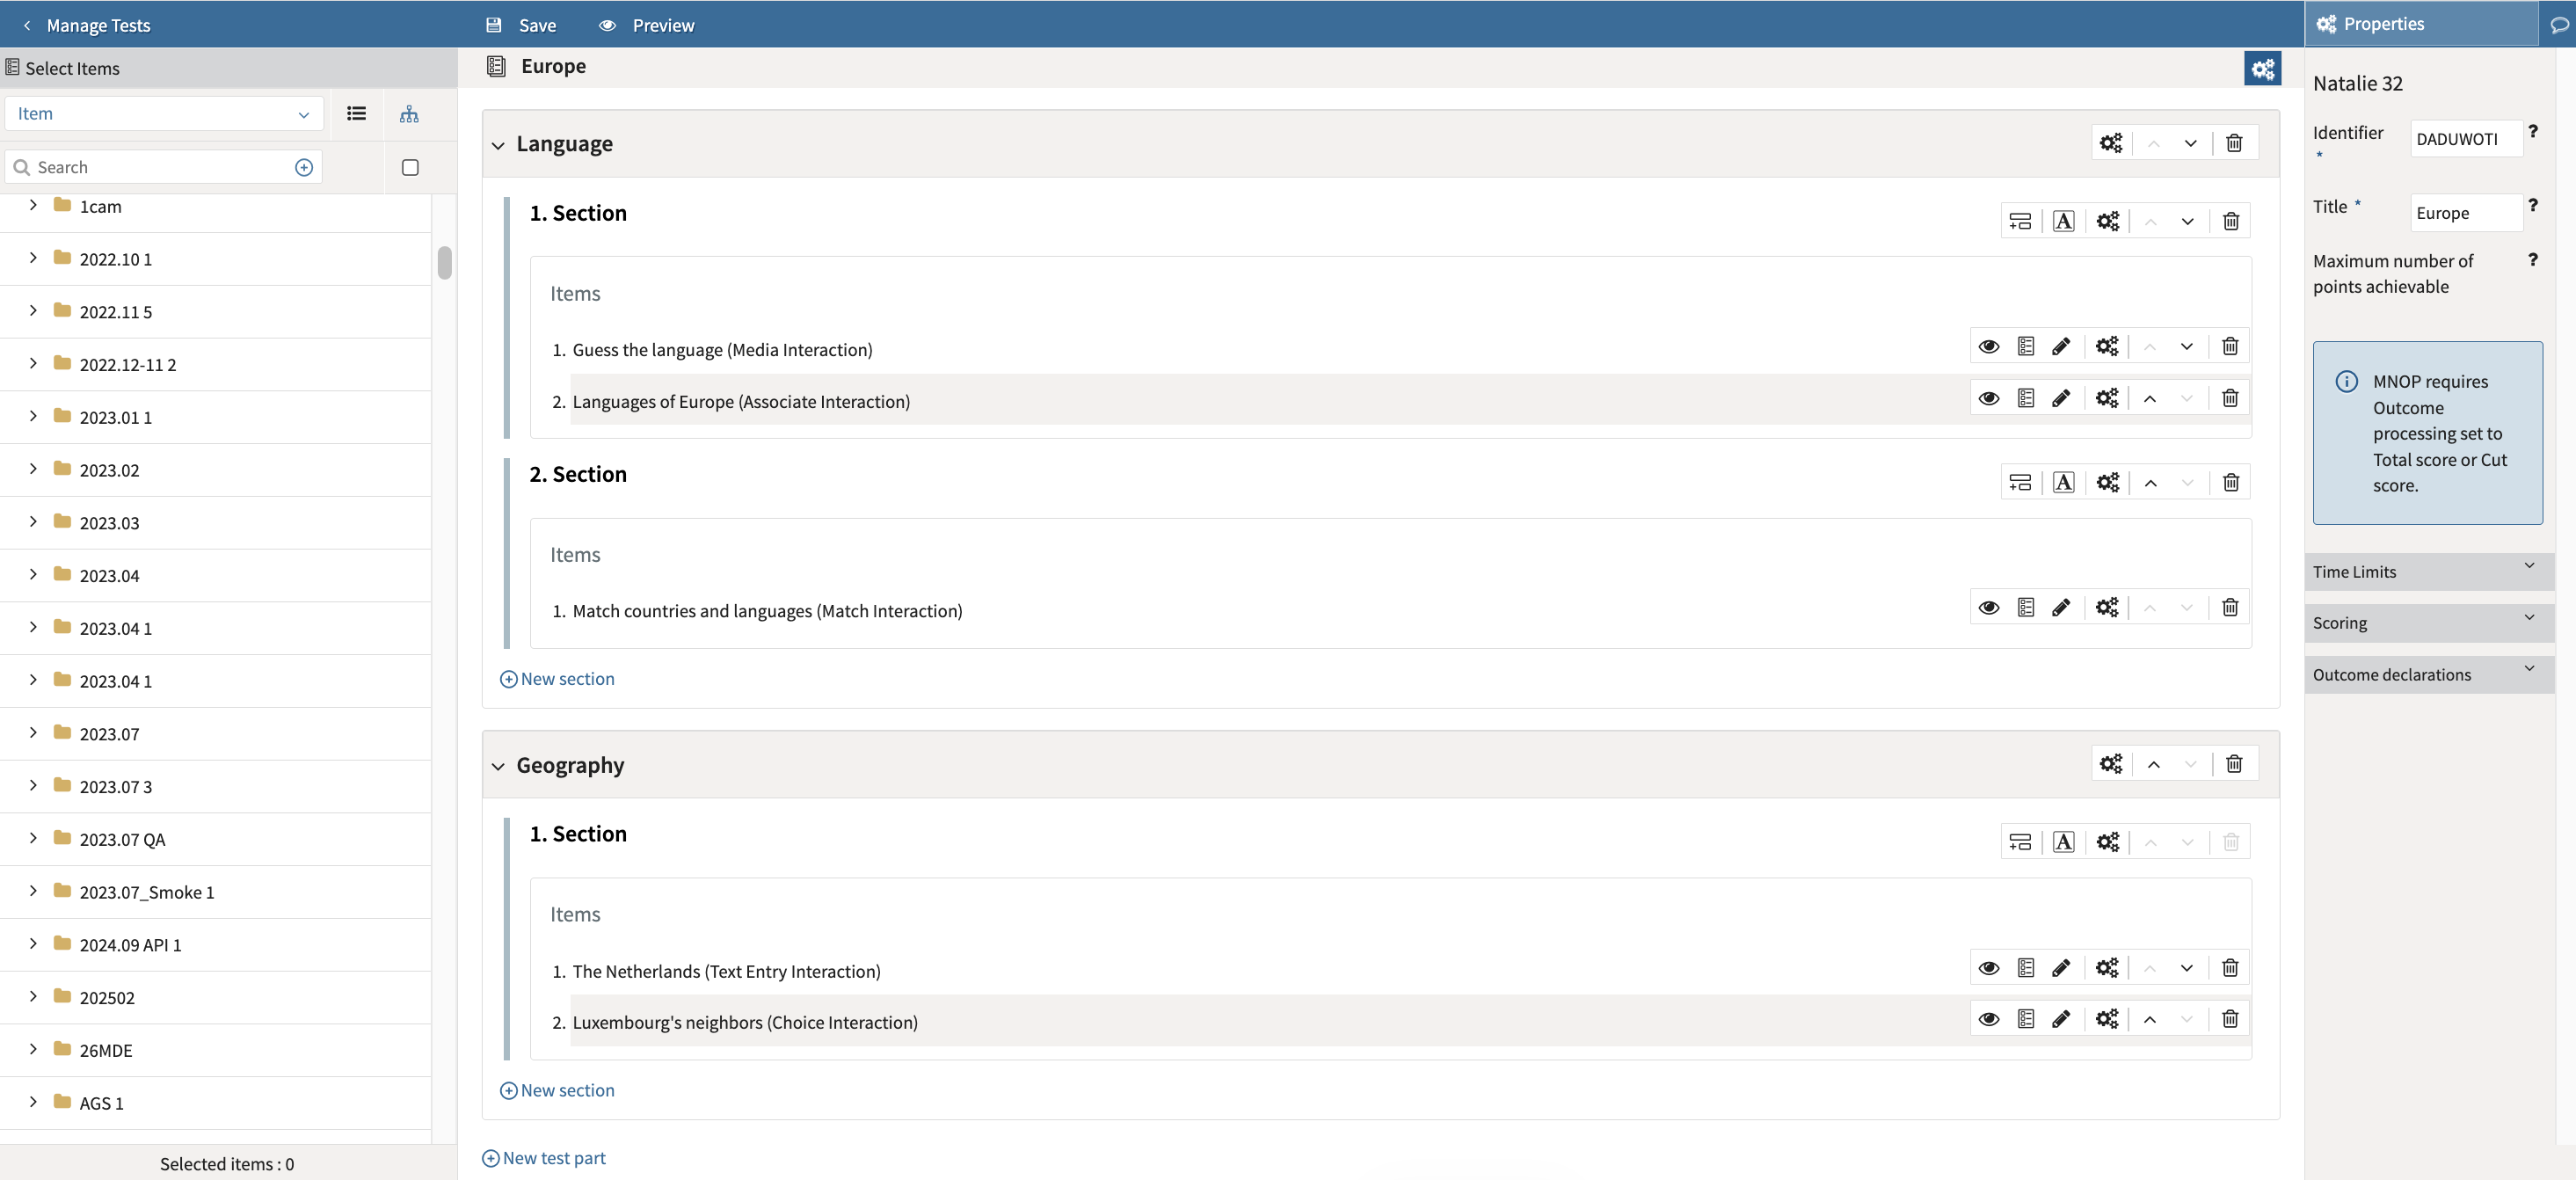
Task: Open properties of Luxembourg's neighbors item
Action: [x=2106, y=1018]
